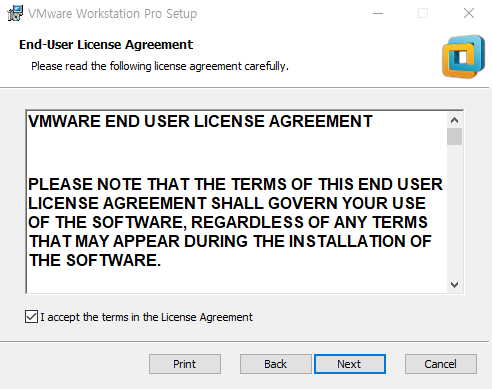The image size is (492, 389).
Task: Click the license text scrollbar thumb
Action: [454, 137]
